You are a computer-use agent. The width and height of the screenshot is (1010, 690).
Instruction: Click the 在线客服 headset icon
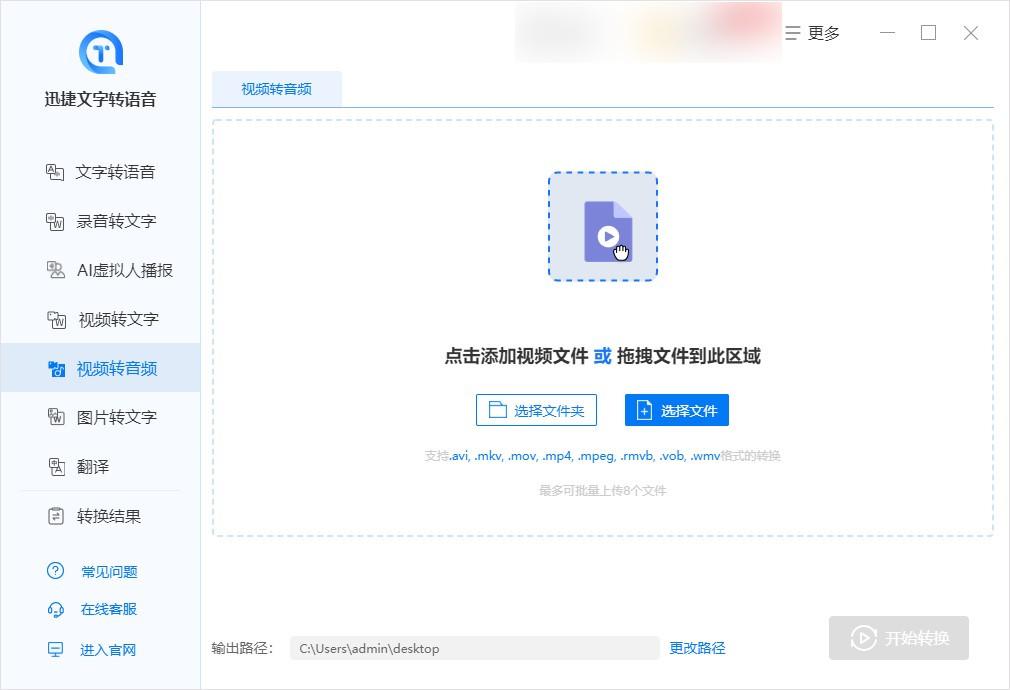pos(56,609)
